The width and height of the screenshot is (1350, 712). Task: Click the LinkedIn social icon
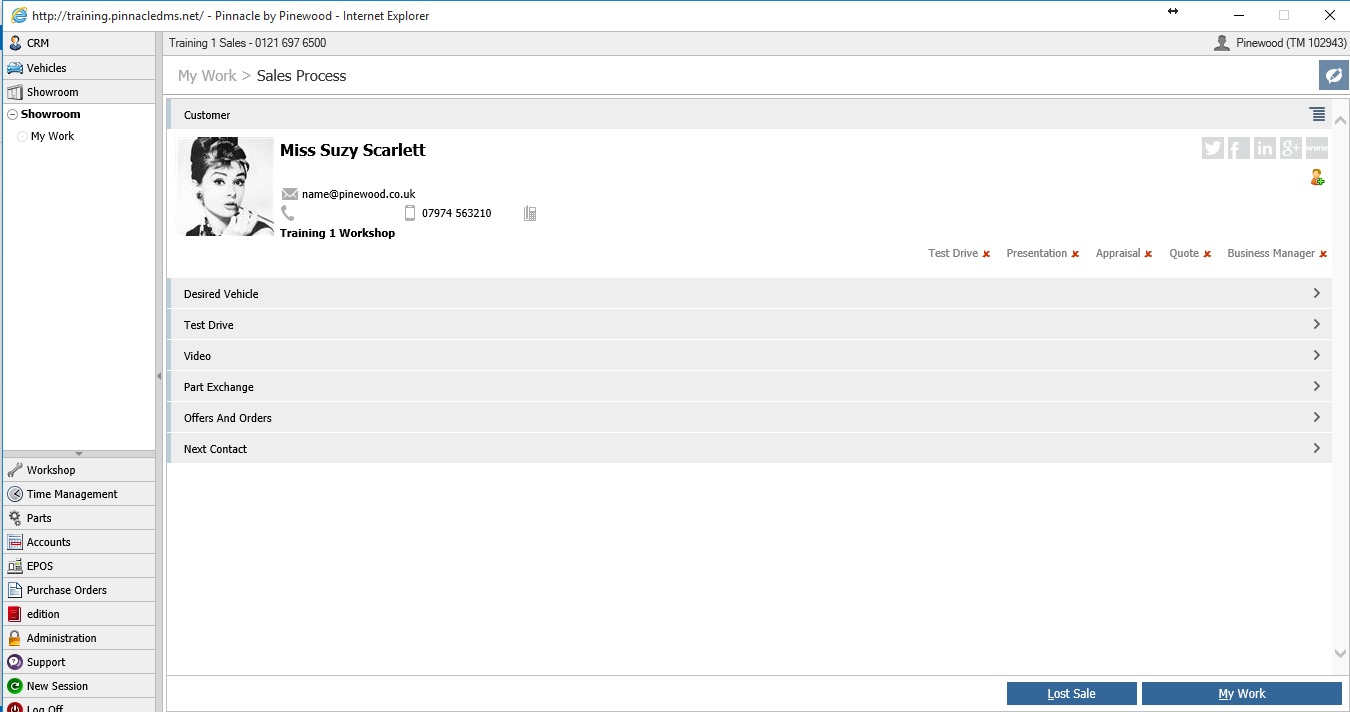(1265, 148)
